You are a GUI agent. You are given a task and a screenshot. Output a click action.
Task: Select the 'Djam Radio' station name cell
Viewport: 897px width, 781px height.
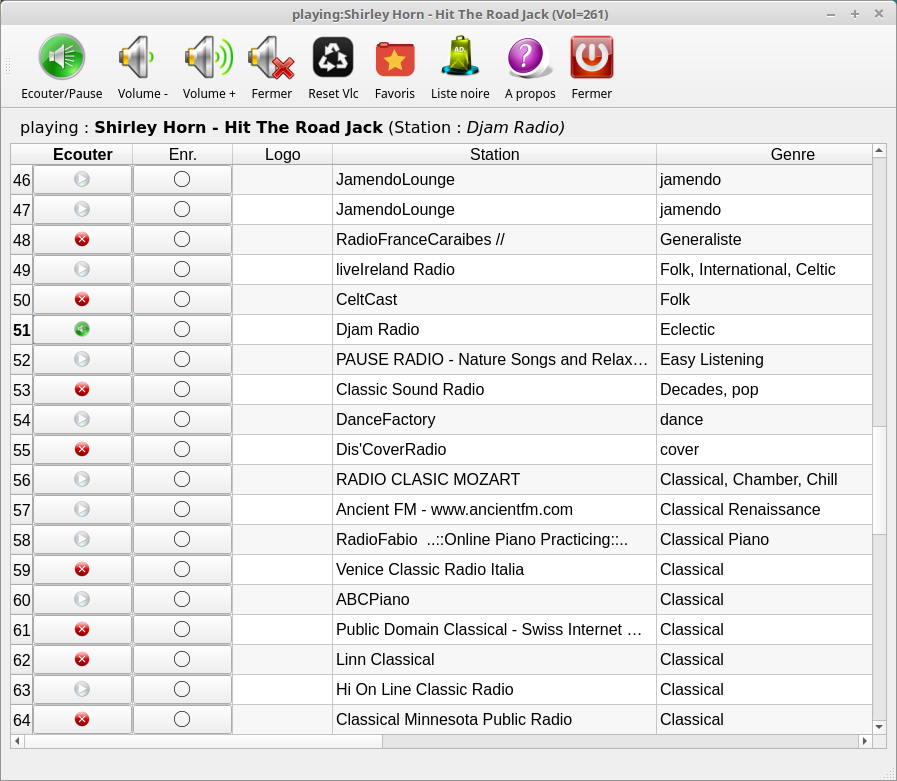tap(494, 330)
